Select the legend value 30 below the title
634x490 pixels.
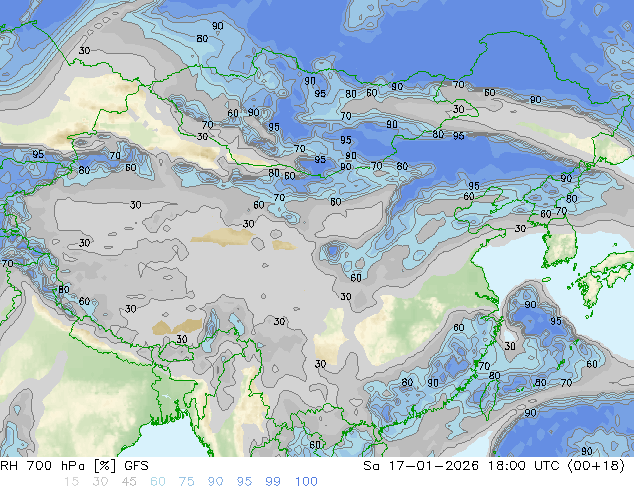[x=100, y=482]
